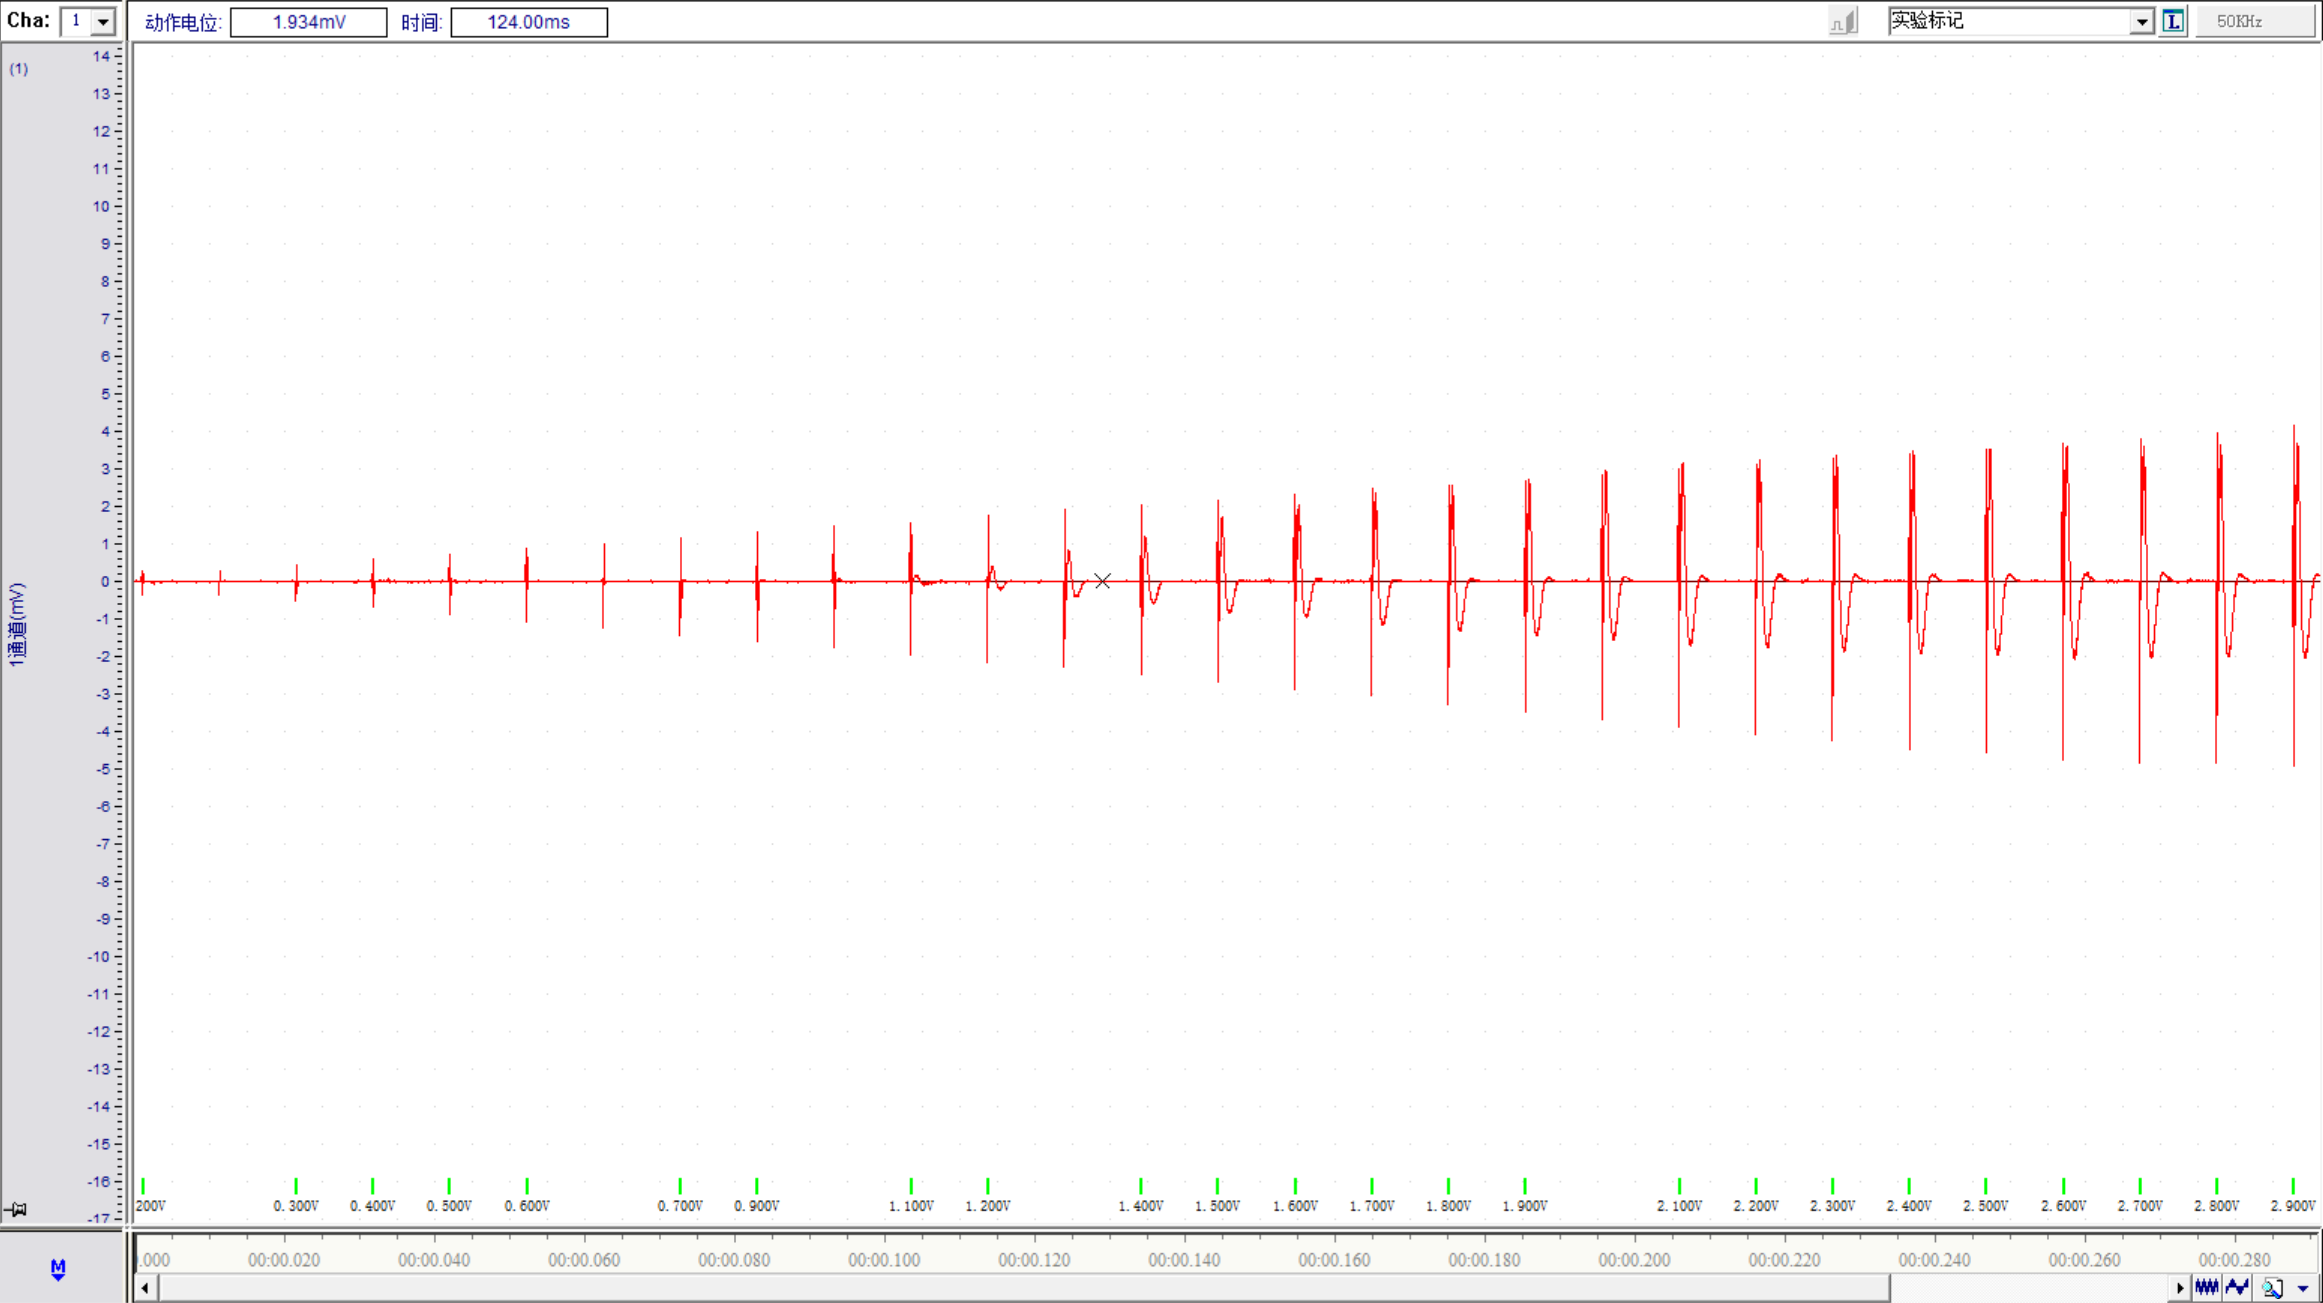Toggle the blue L label icon

click(2173, 21)
